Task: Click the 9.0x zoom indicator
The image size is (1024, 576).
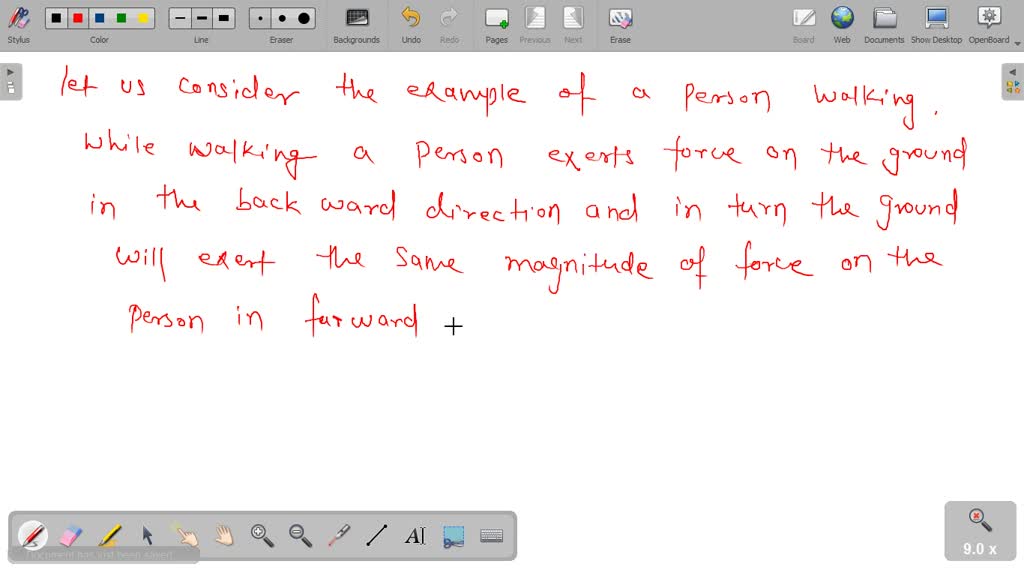Action: click(x=978, y=531)
